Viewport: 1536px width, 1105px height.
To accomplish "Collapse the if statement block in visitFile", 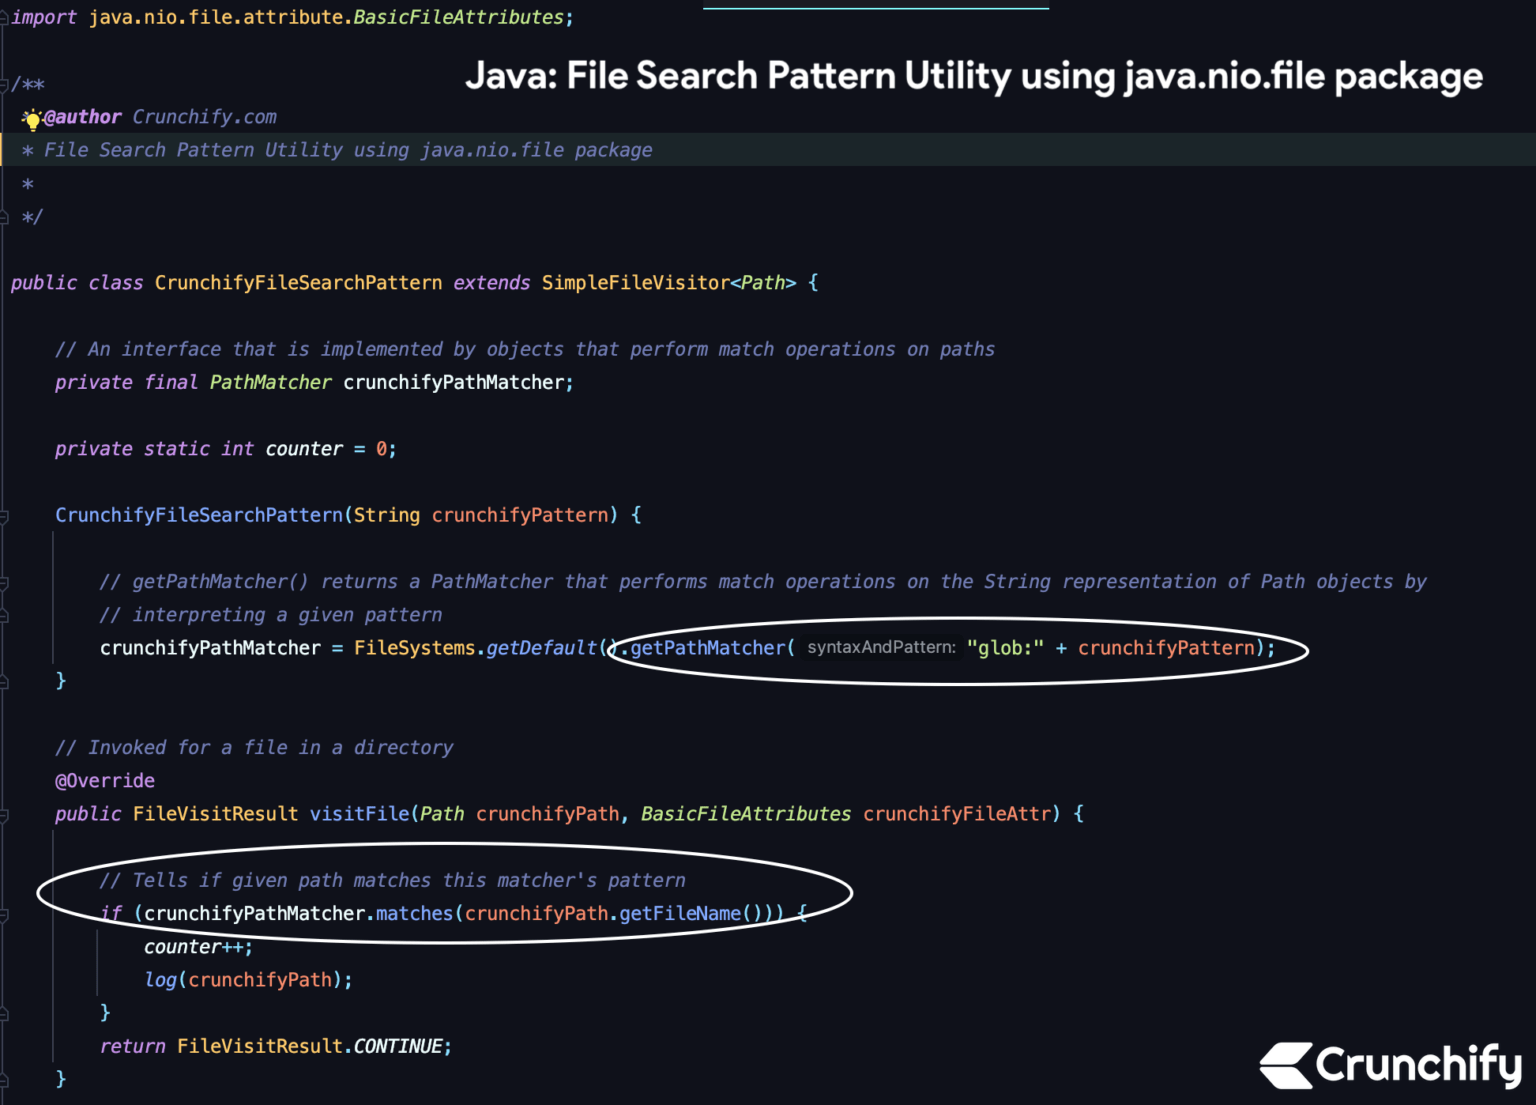I will 5,913.
